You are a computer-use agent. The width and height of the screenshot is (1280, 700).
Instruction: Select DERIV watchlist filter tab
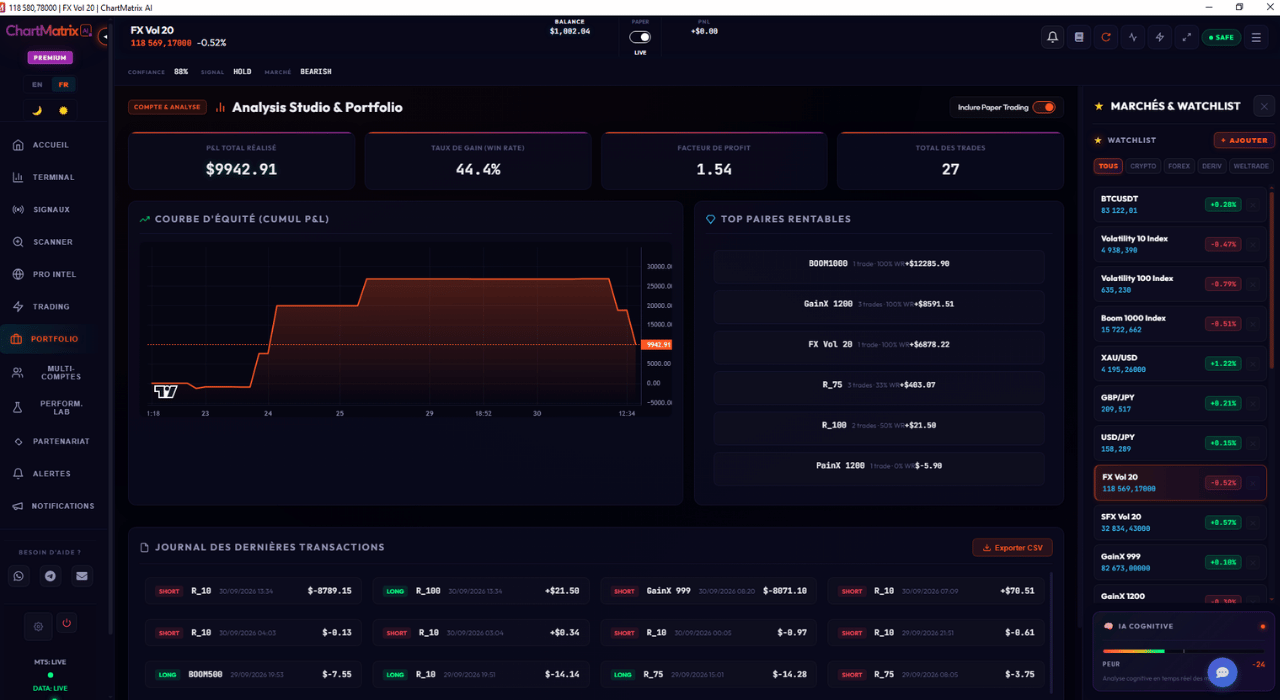1212,166
